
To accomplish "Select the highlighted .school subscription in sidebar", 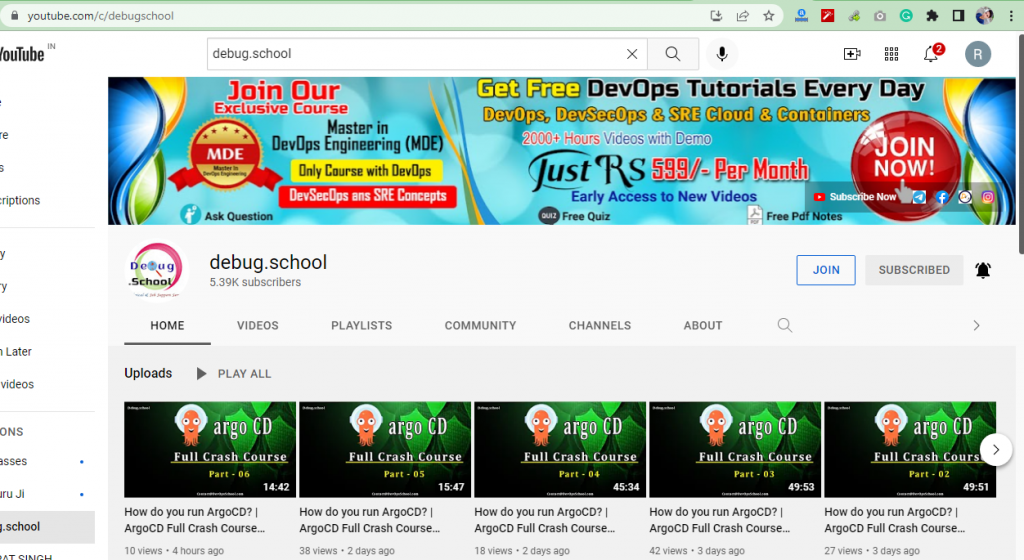I will [47, 527].
